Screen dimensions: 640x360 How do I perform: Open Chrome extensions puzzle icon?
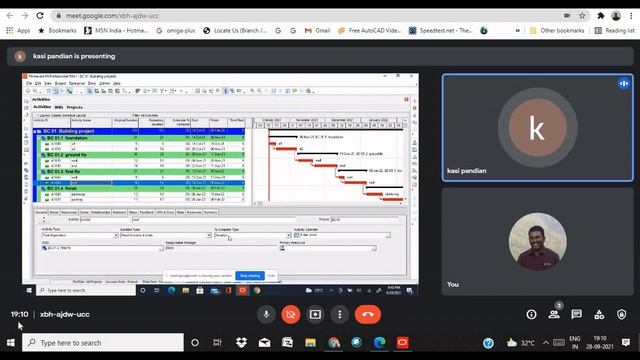pos(600,16)
